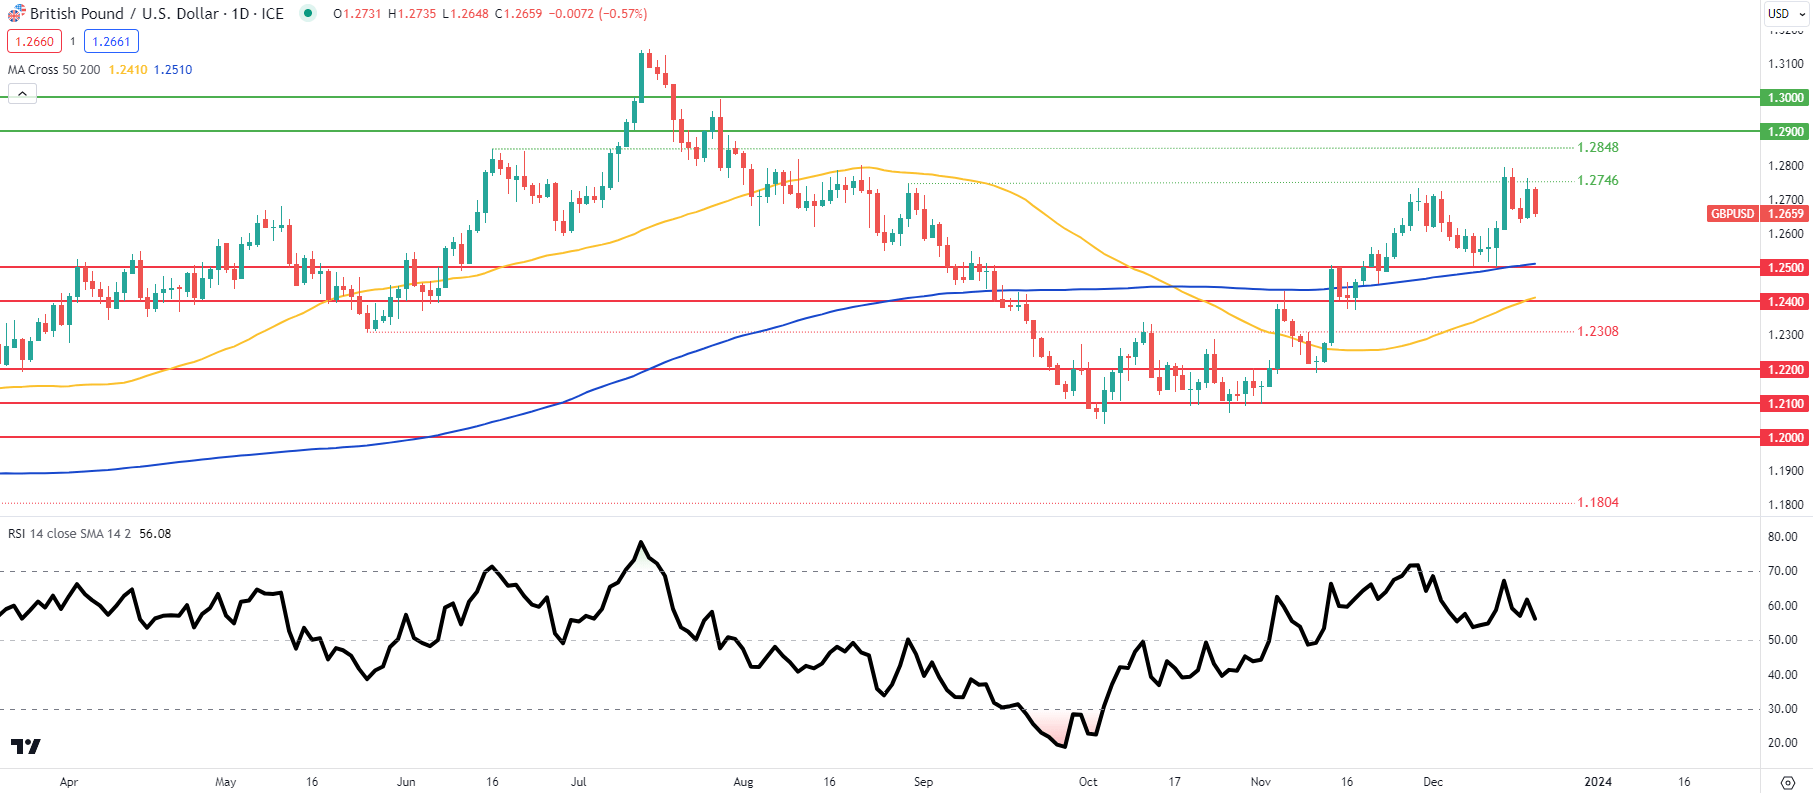This screenshot has height=793, width=1813.
Task: Open chart settings via the gear icon
Action: [1788, 782]
